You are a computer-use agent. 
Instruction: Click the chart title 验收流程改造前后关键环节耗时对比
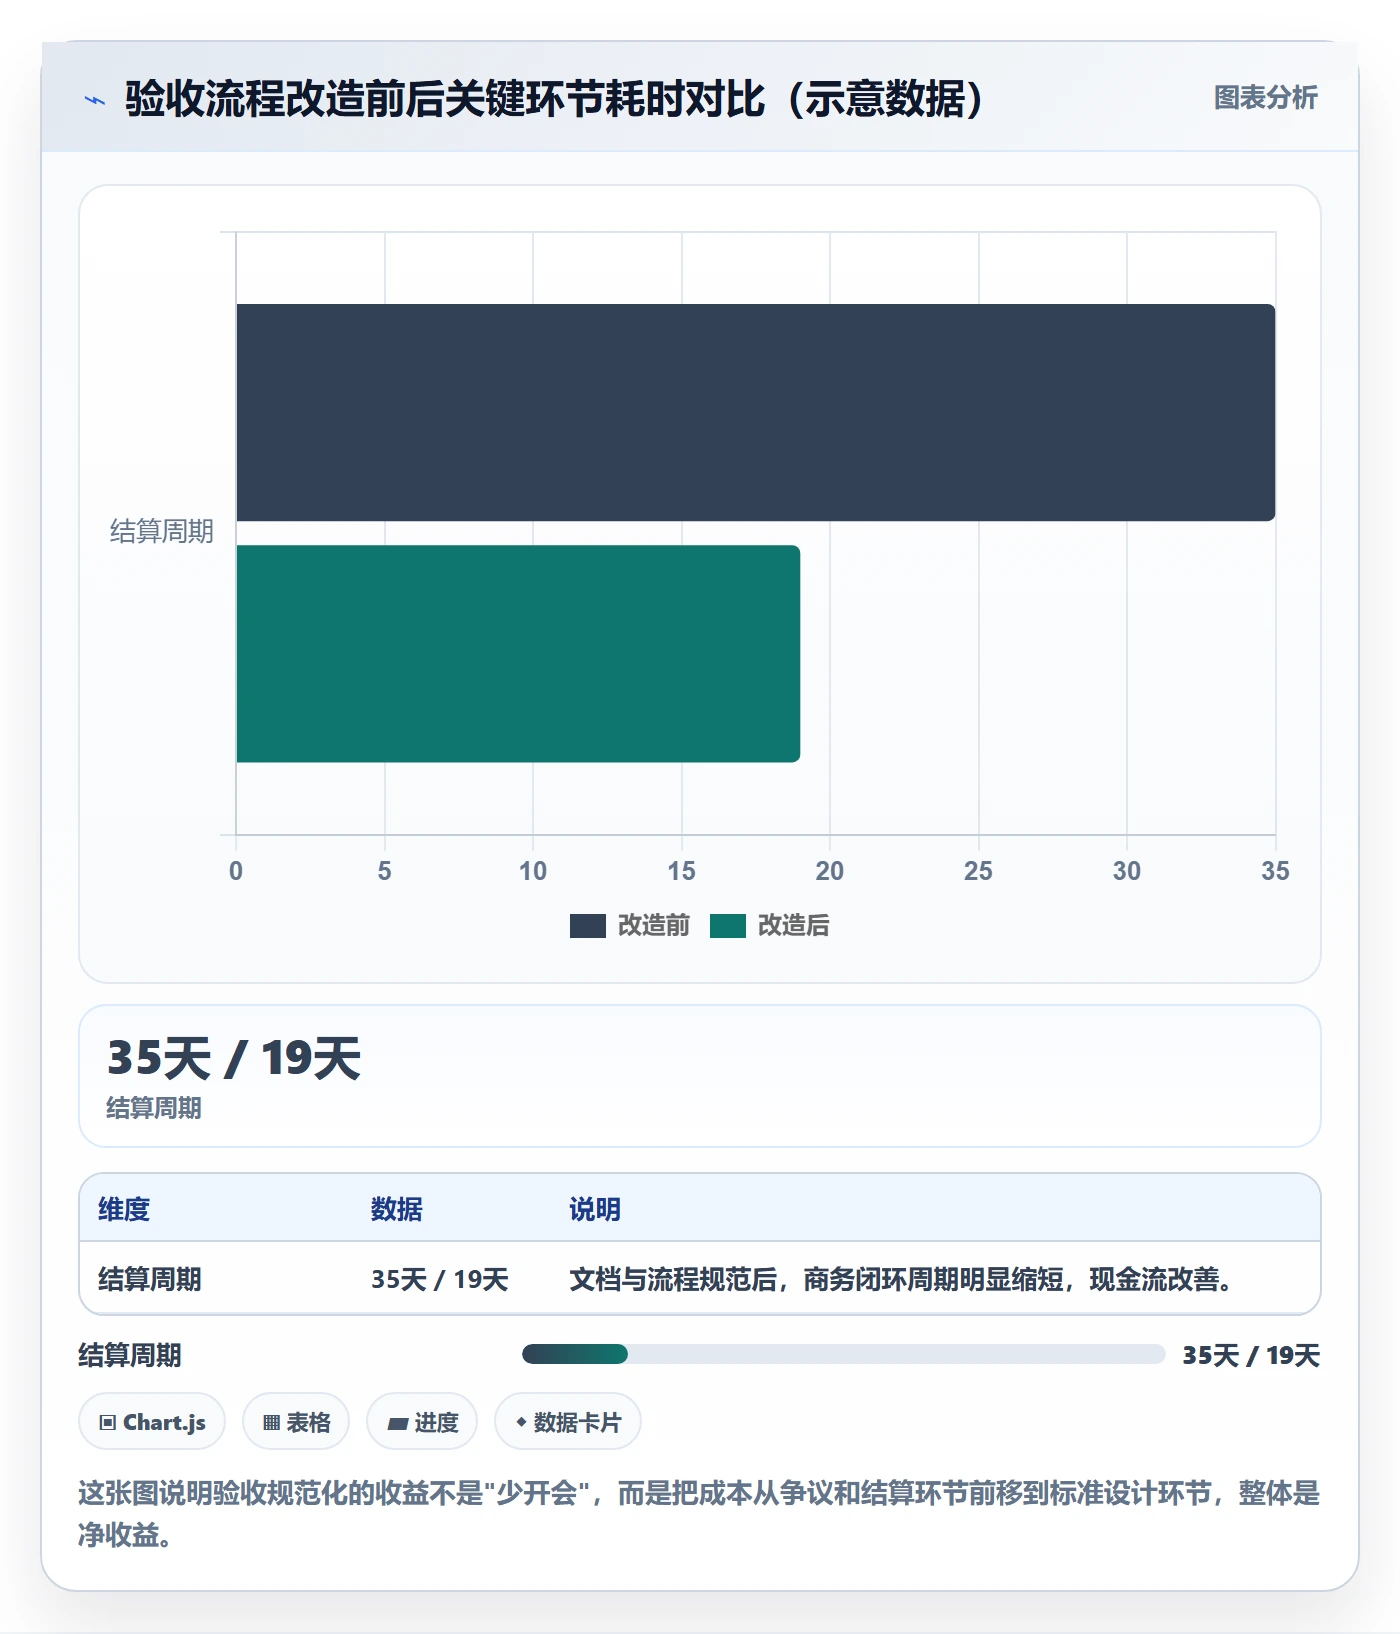(556, 99)
